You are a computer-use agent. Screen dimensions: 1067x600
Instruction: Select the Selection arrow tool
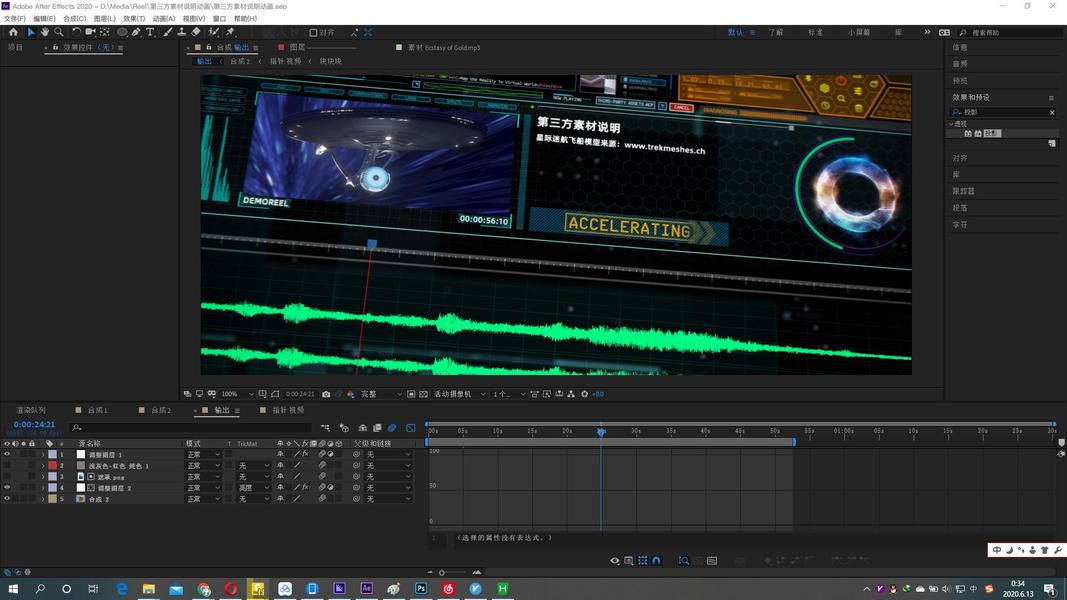pyautogui.click(x=31, y=32)
